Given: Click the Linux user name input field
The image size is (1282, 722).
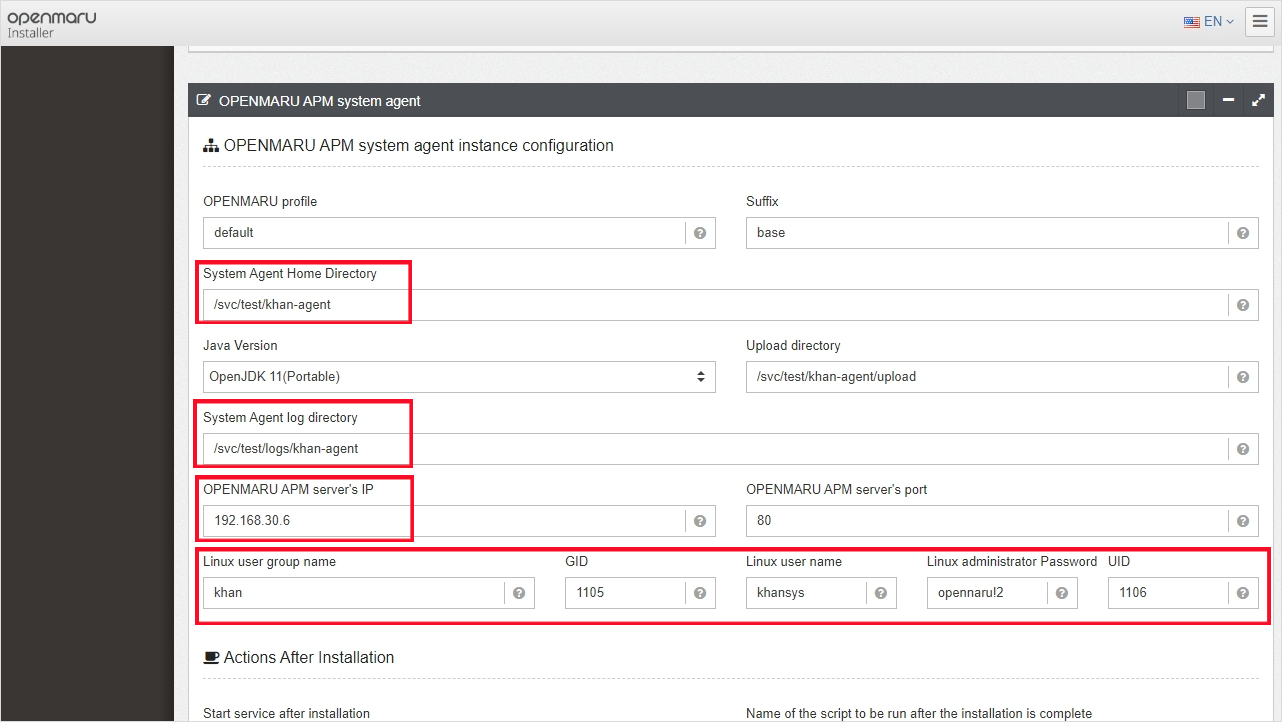Looking at the screenshot, I should (806, 593).
